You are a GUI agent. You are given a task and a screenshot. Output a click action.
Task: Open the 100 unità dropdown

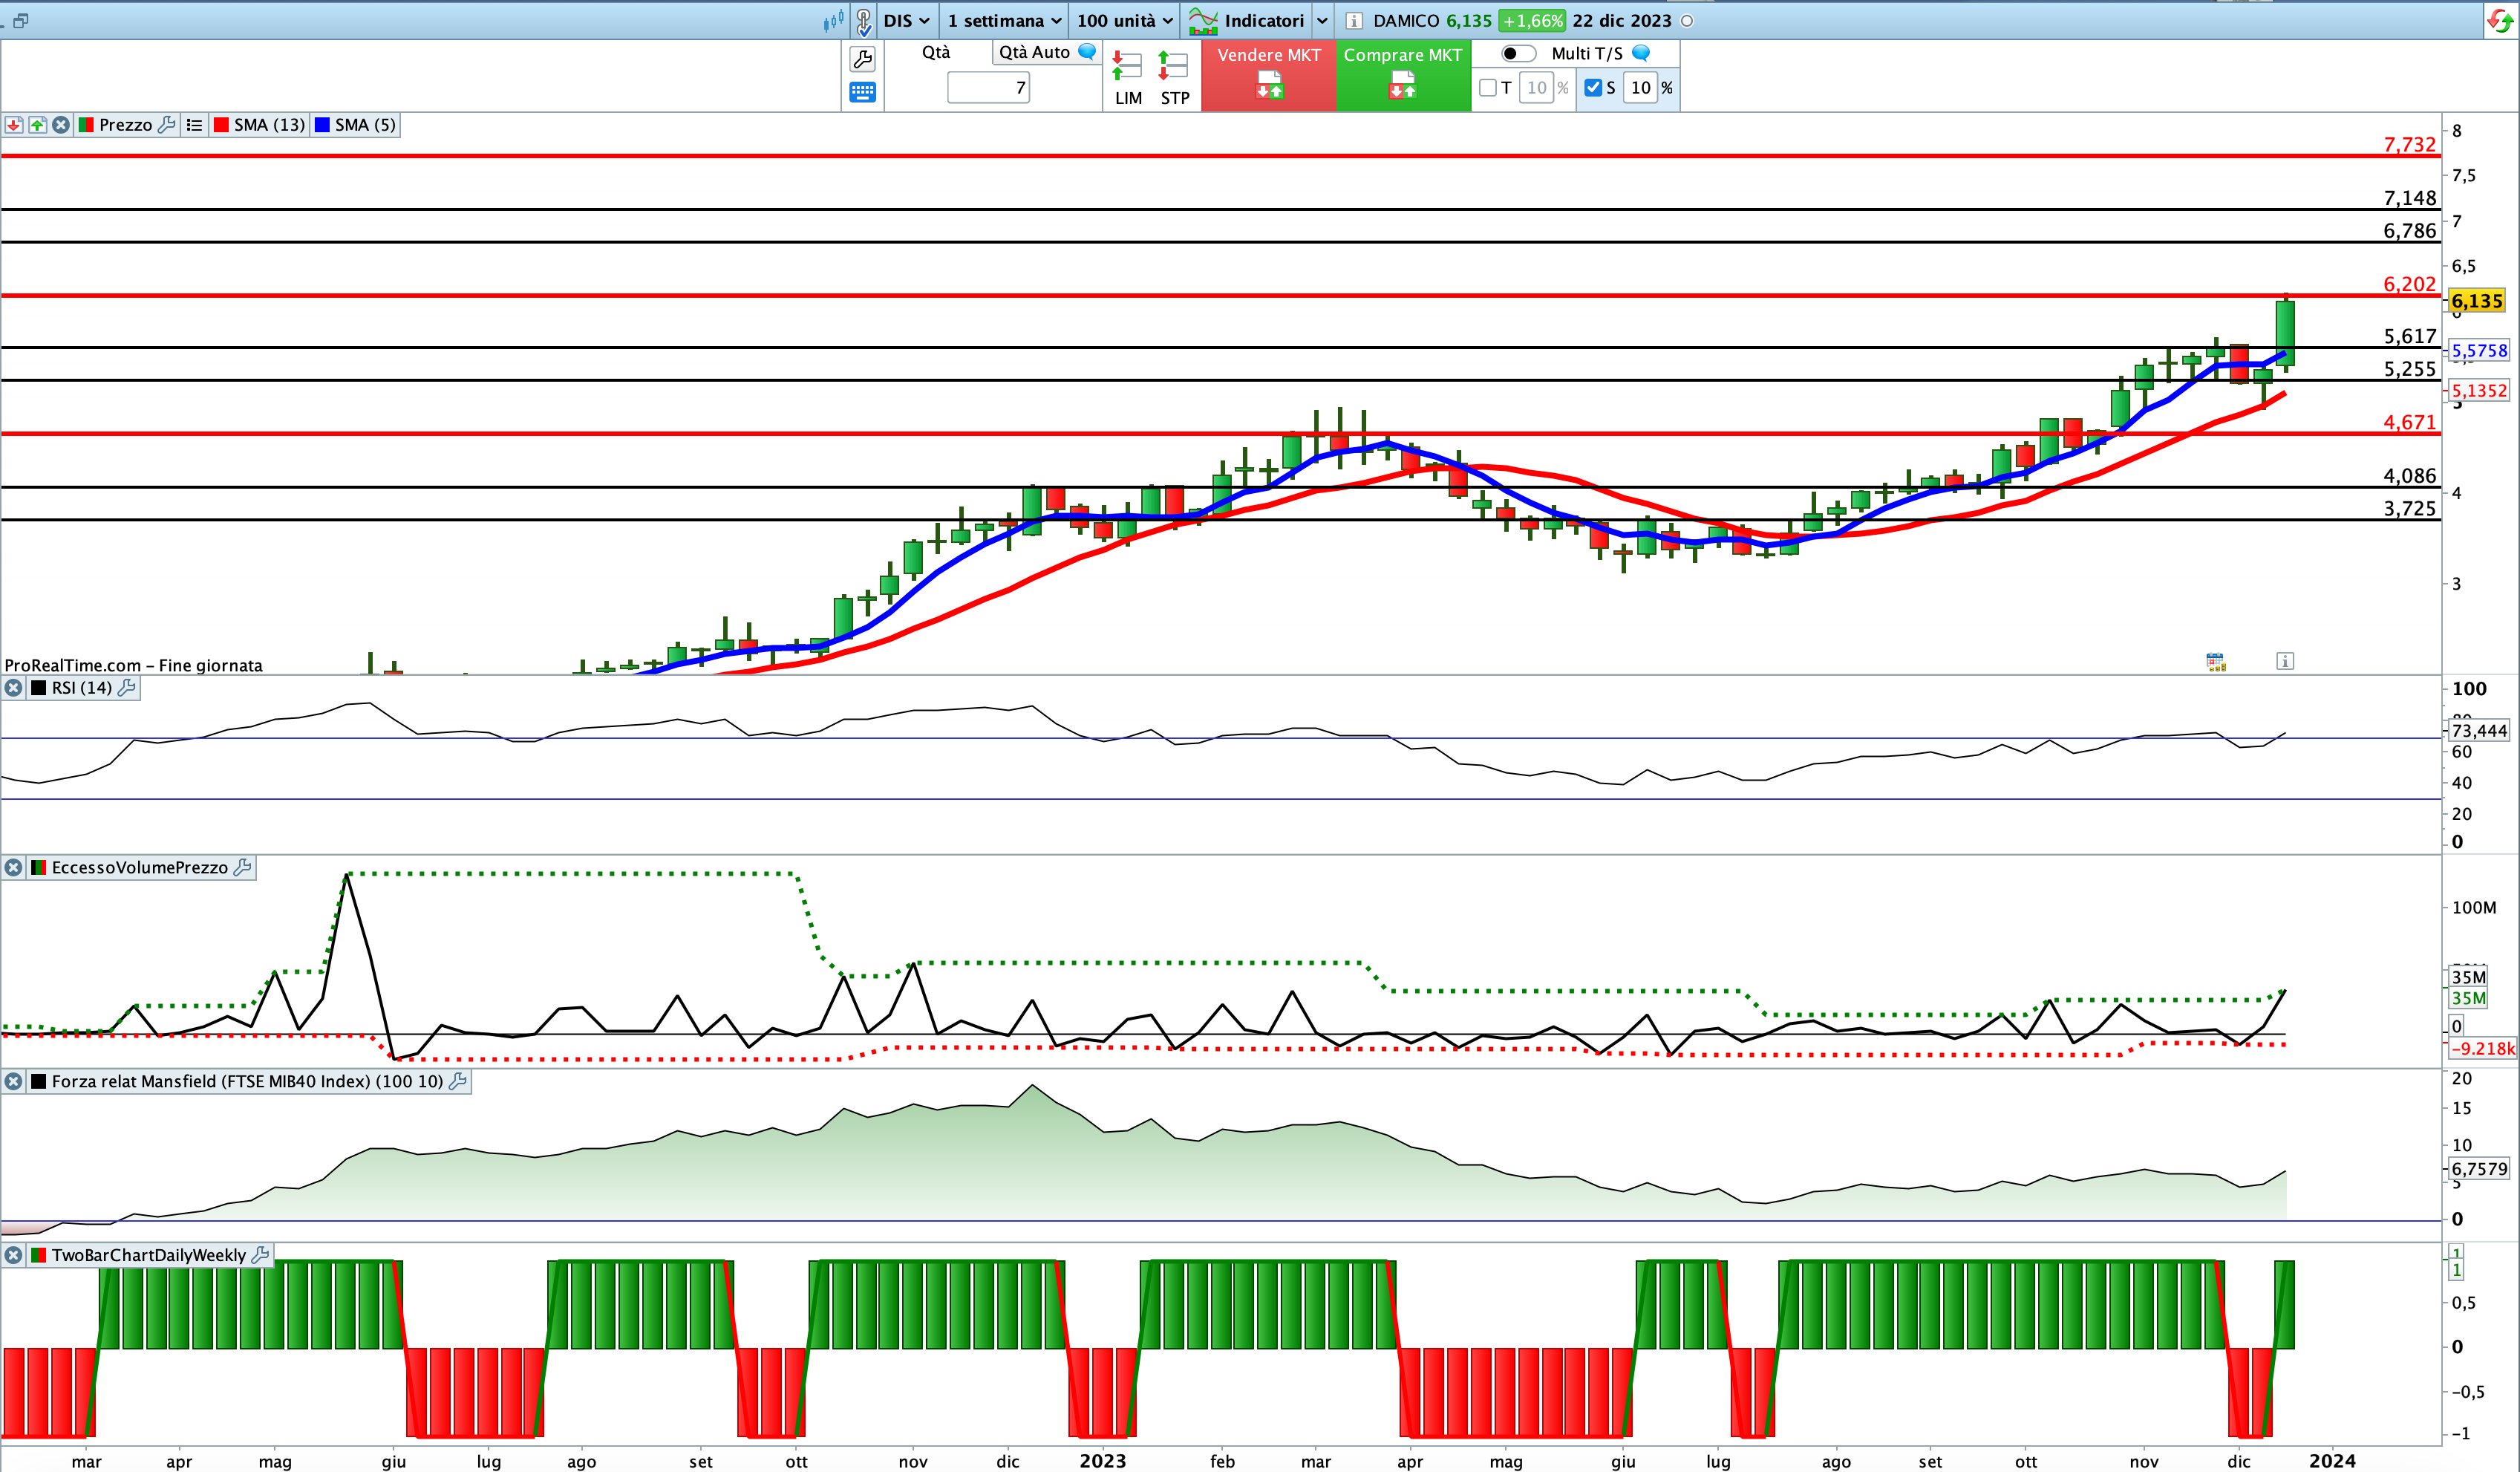tap(1124, 21)
